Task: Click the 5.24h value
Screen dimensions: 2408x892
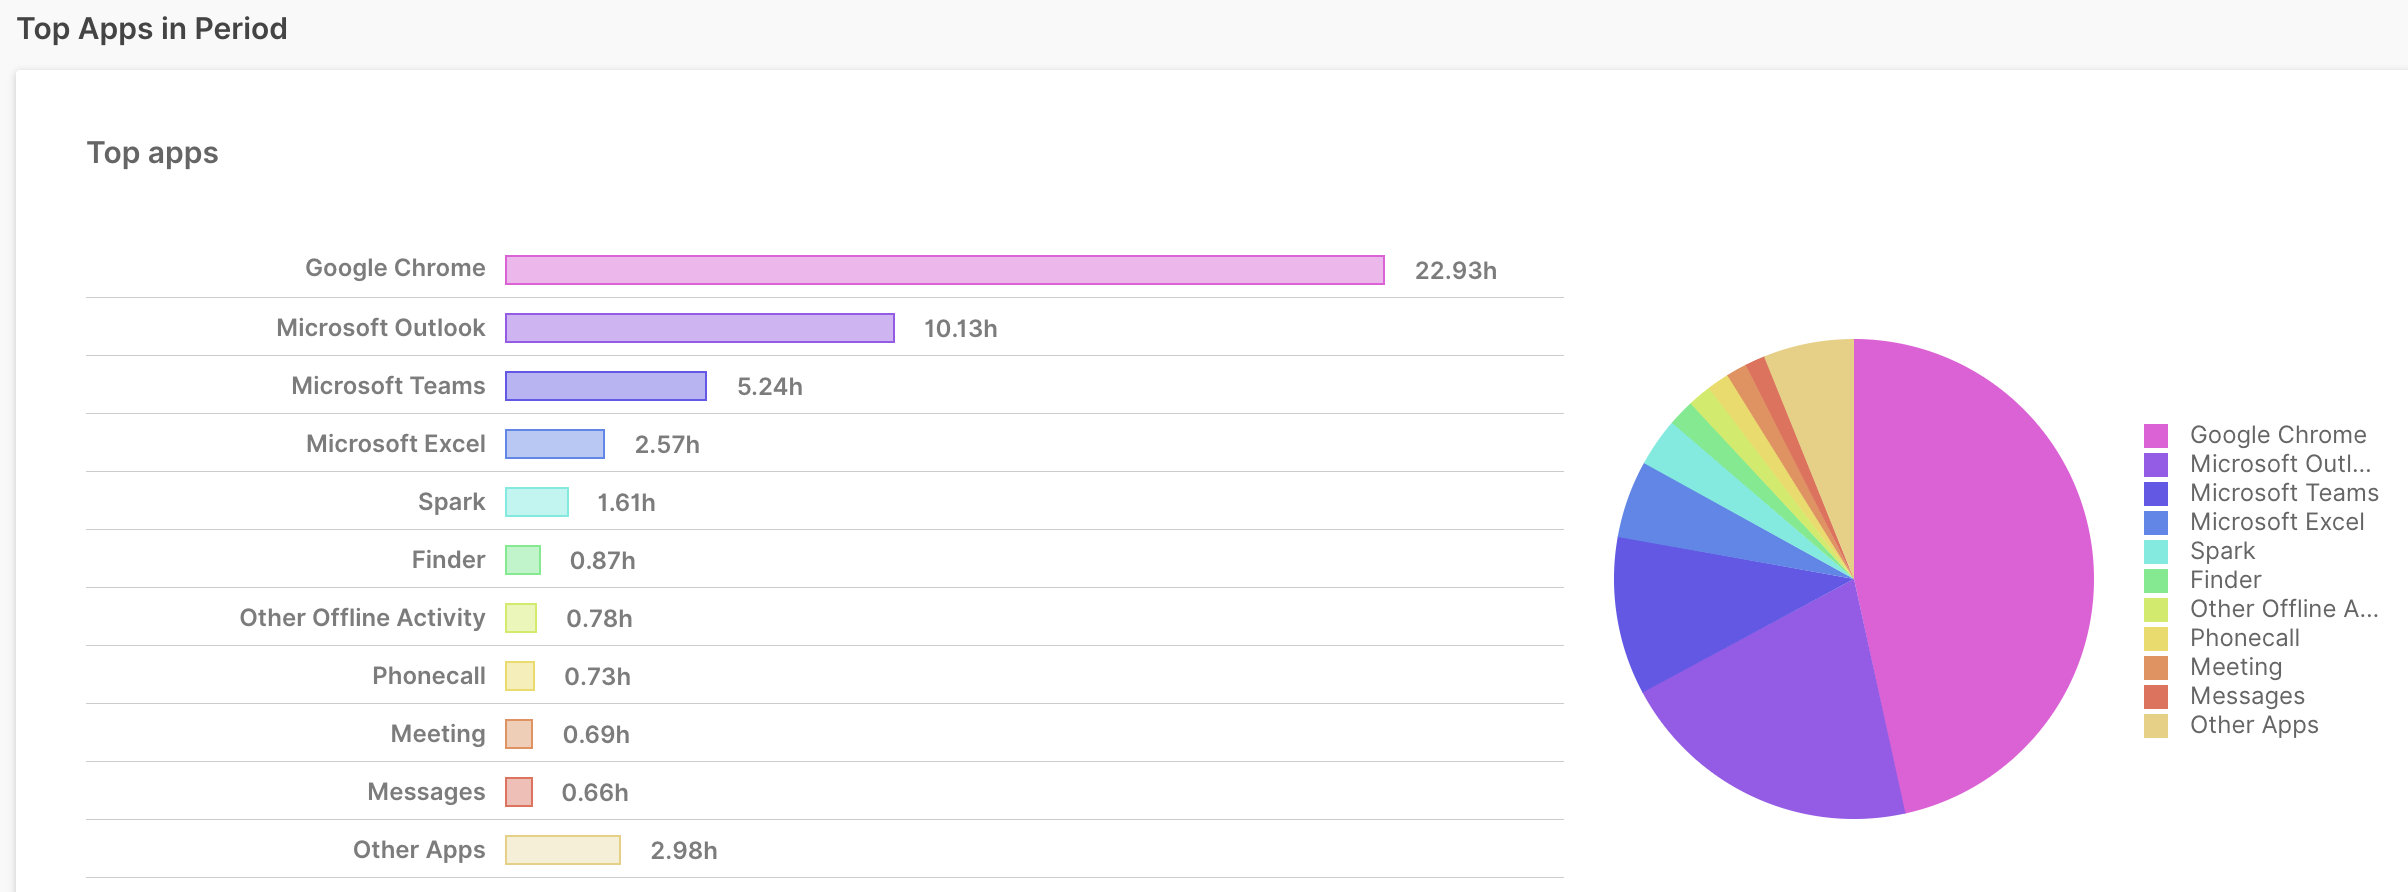Action: [x=770, y=387]
